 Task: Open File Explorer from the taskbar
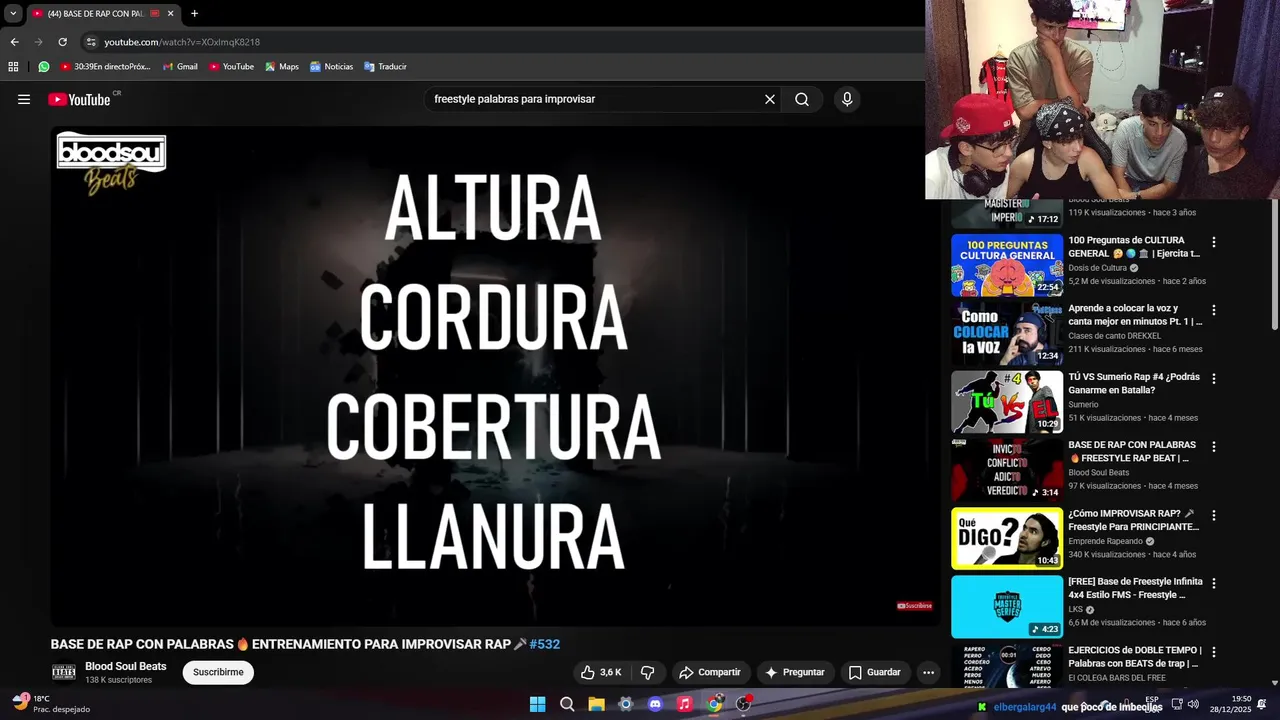click(596, 704)
